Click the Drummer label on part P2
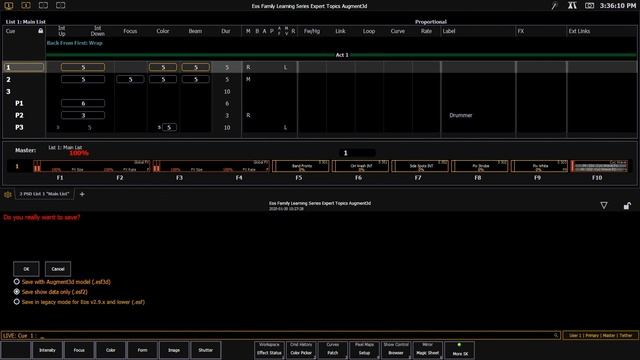Screen dimensions: 640x360 461,116
